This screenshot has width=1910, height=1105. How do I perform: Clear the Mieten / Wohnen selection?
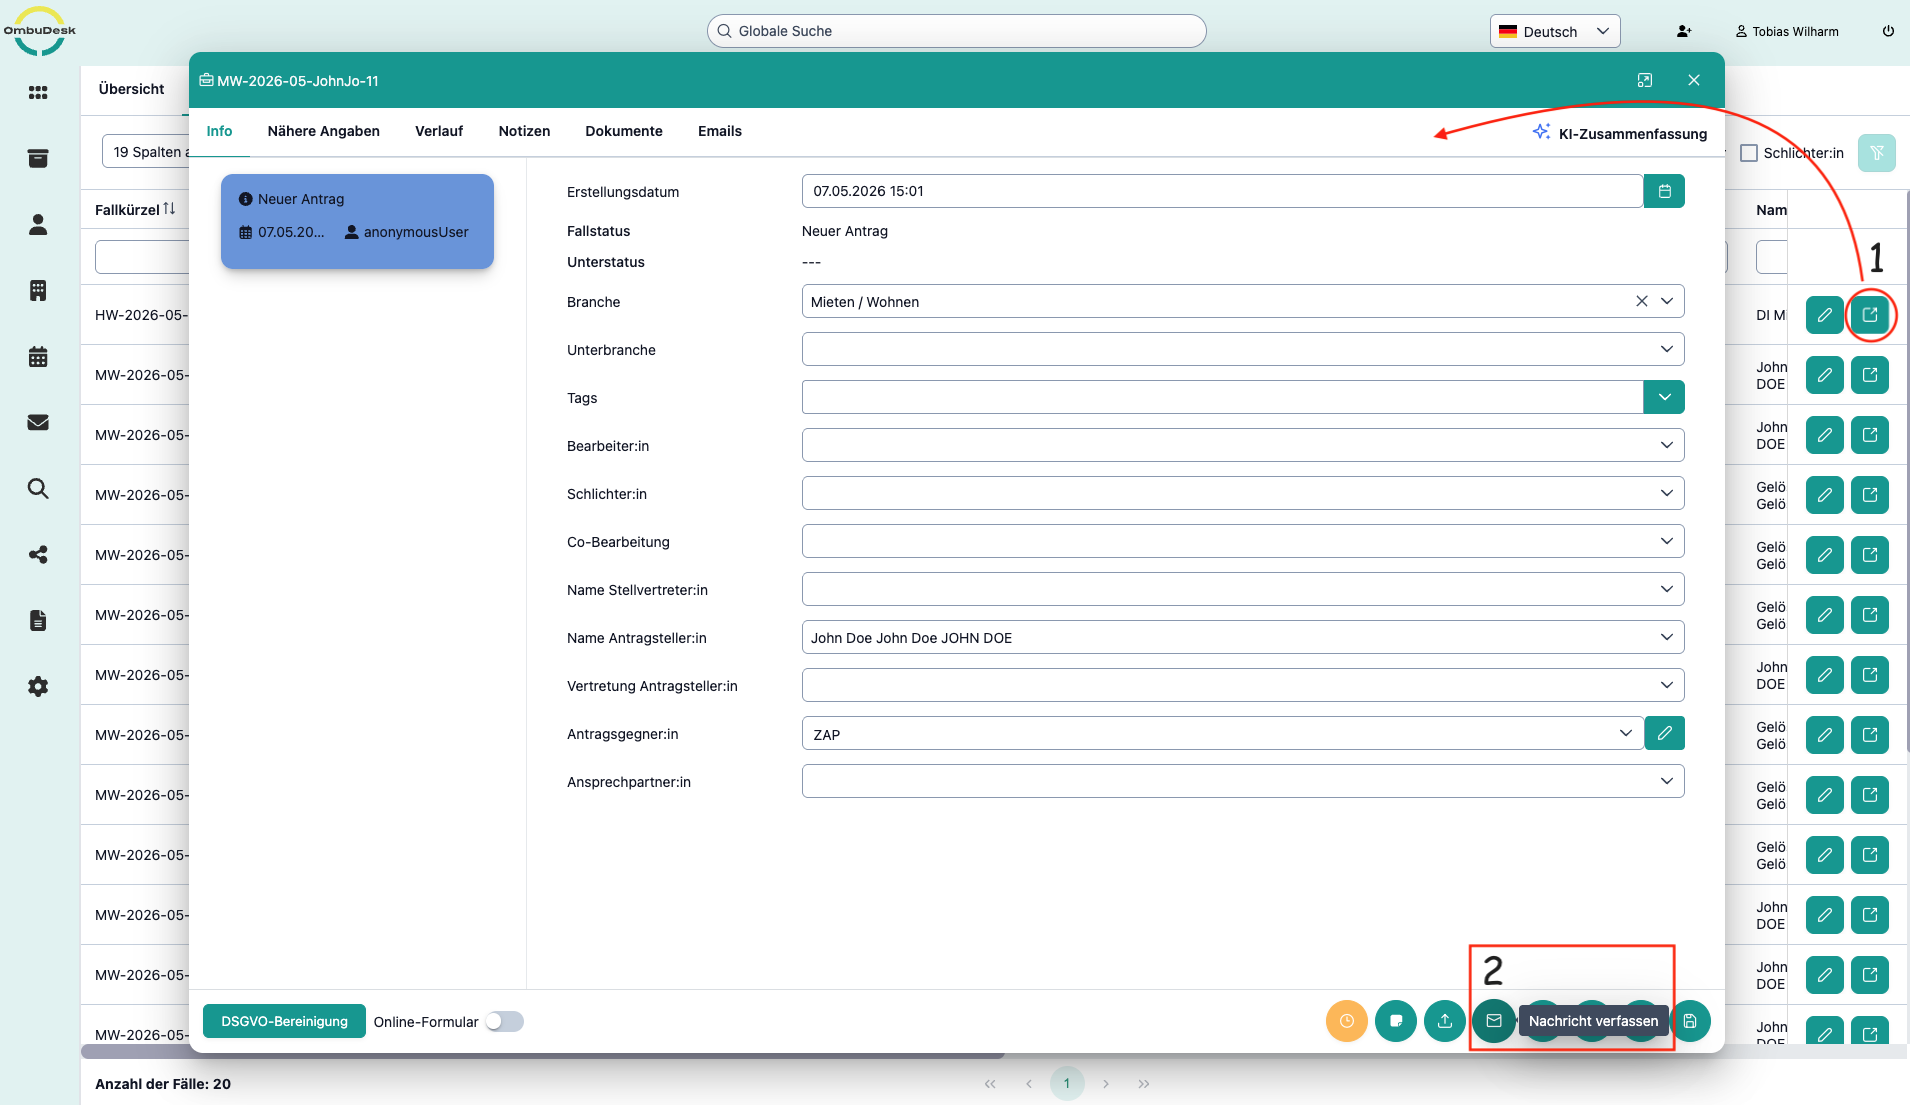1641,301
